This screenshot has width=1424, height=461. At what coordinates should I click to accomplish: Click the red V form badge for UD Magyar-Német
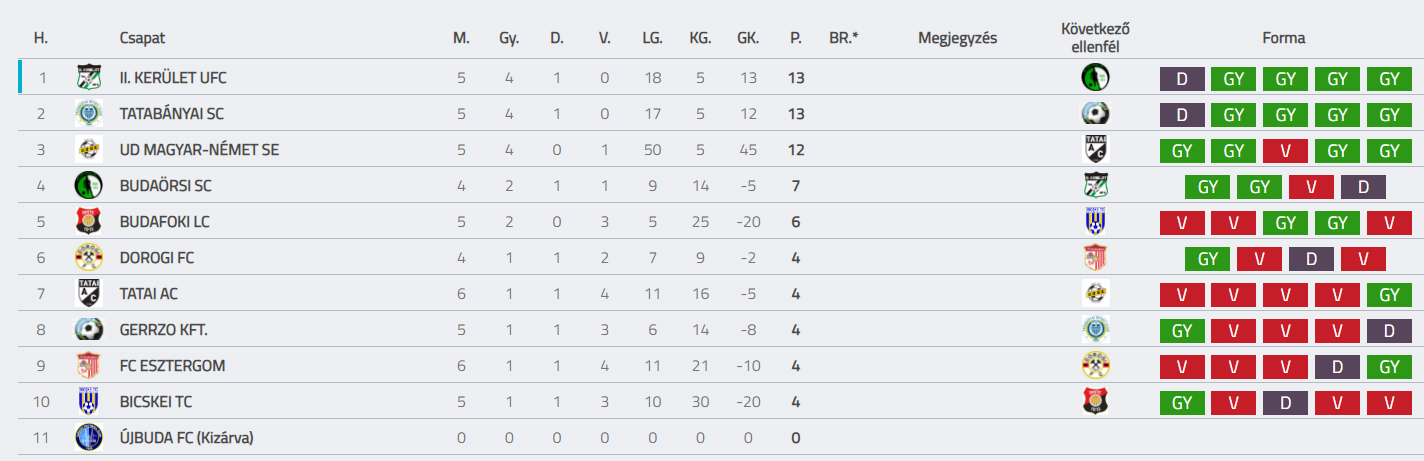[x=1287, y=151]
